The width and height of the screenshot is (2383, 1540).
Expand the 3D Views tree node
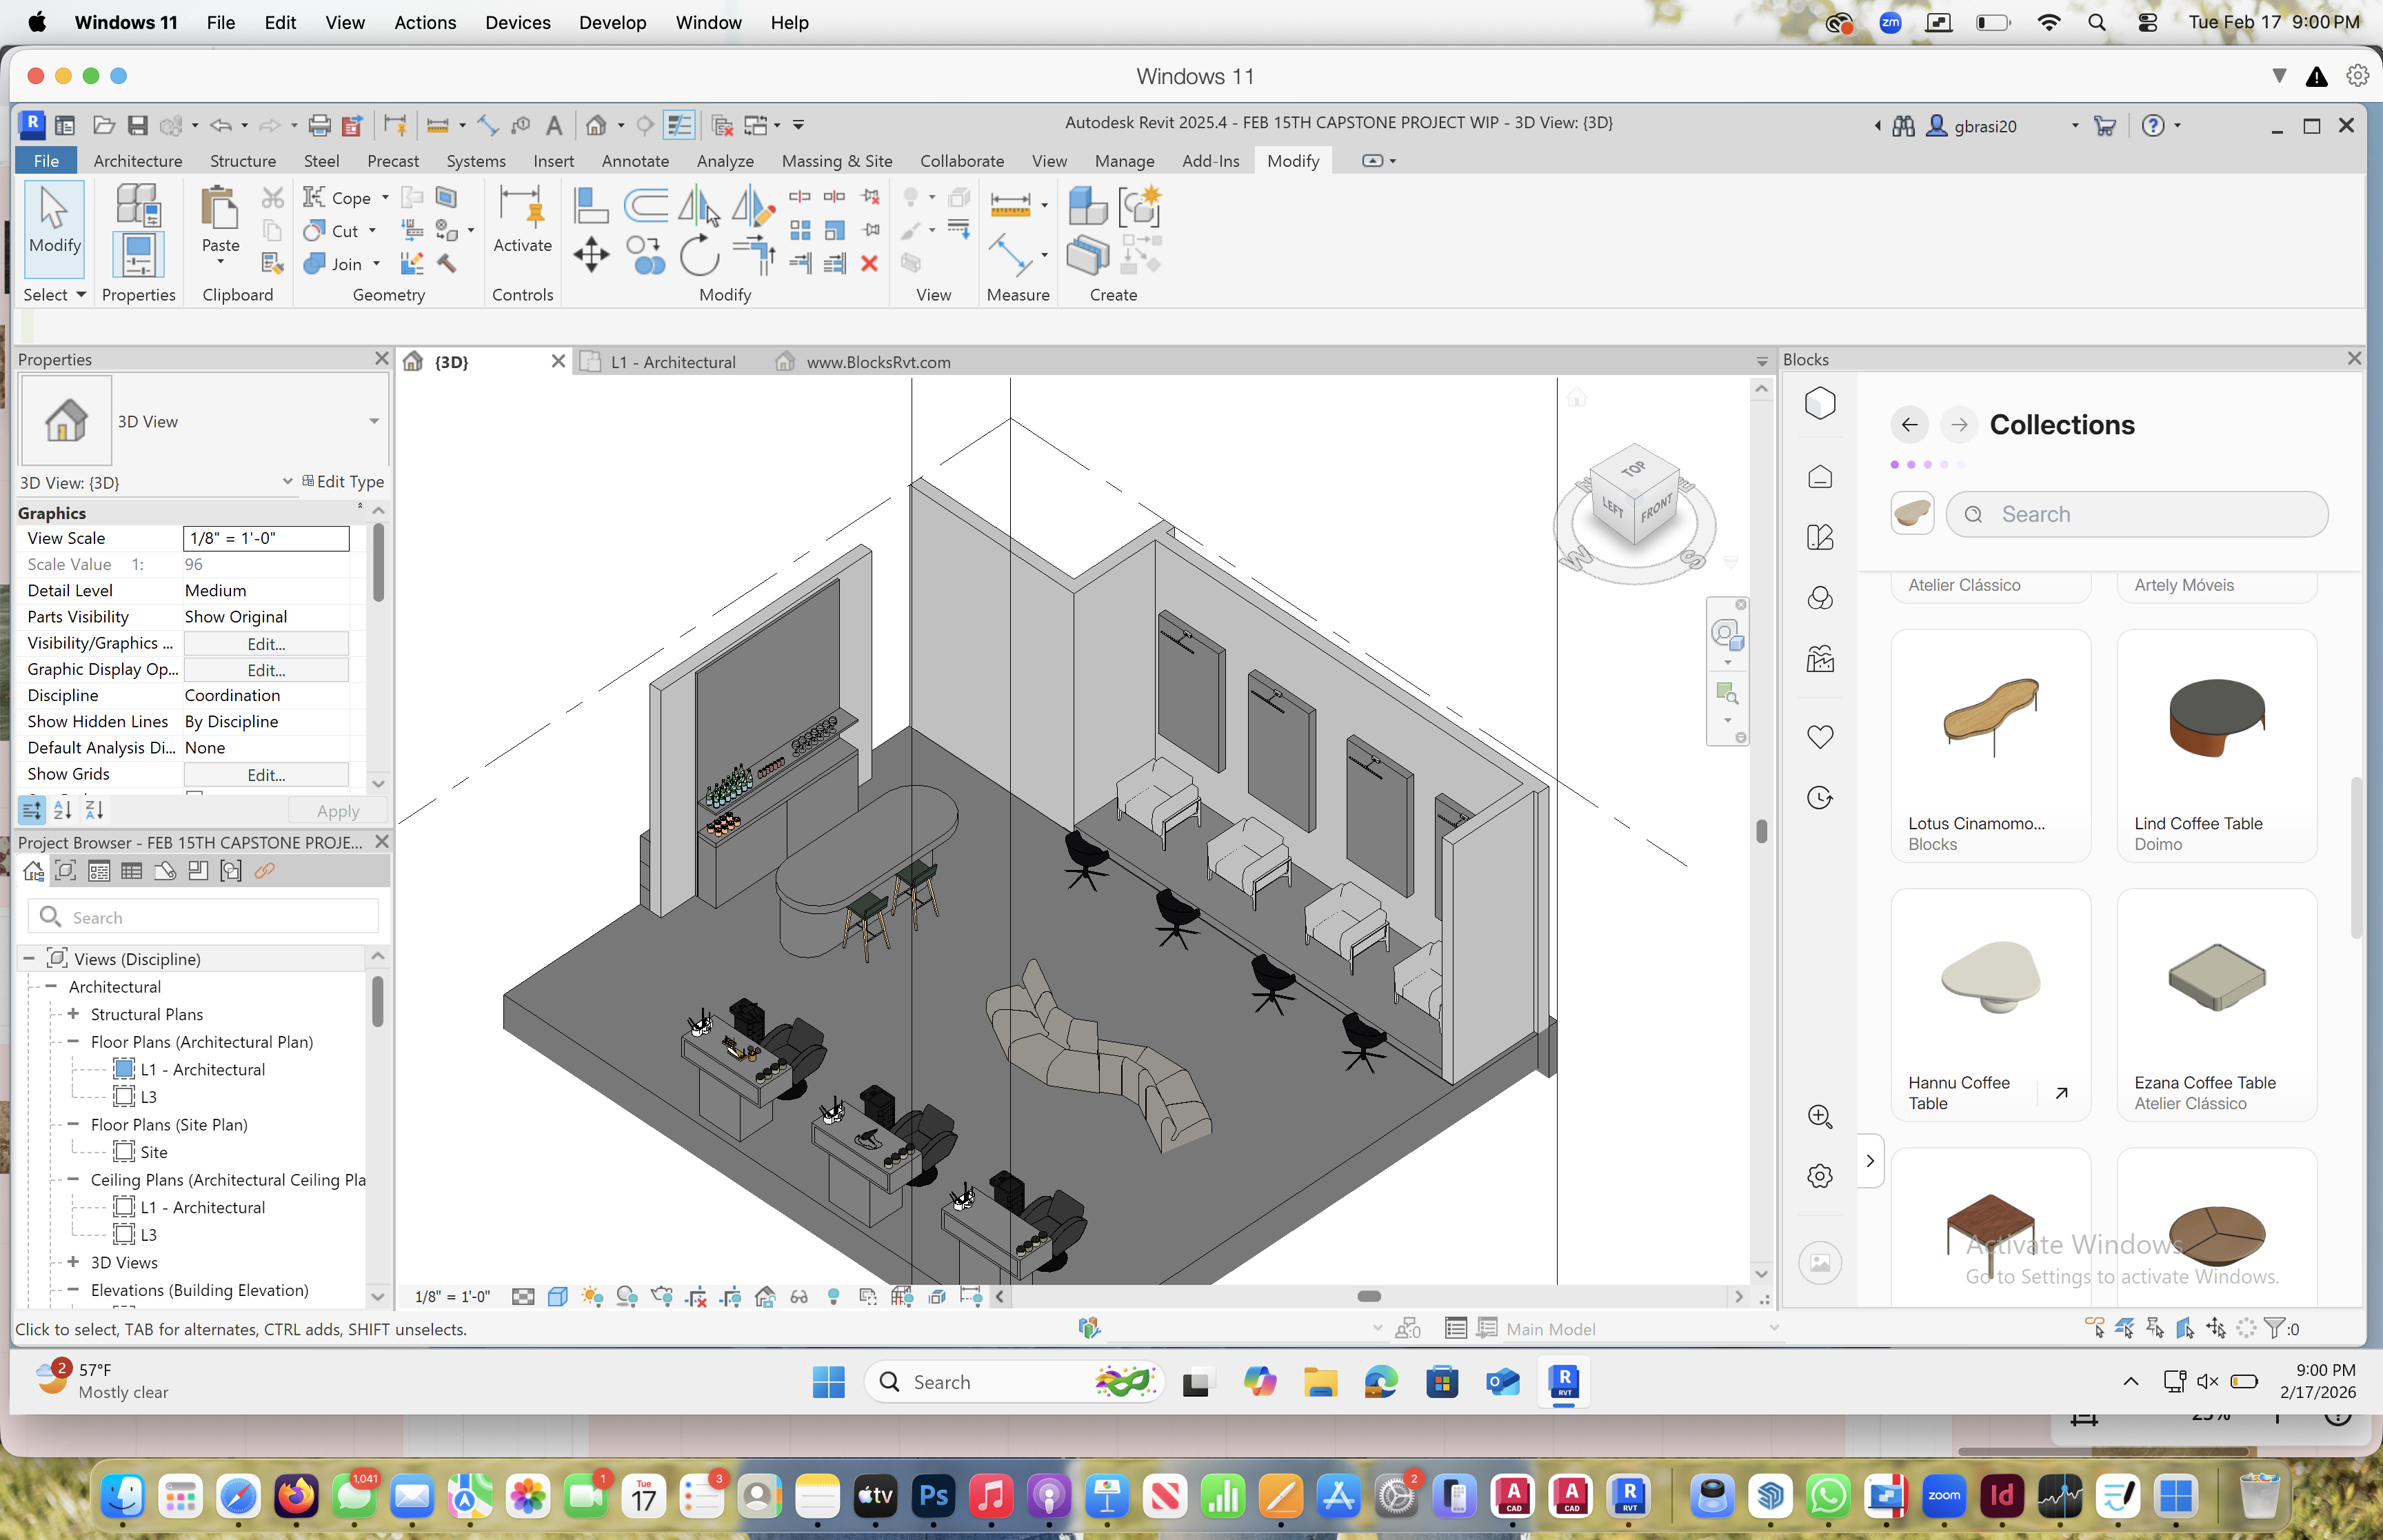point(73,1262)
